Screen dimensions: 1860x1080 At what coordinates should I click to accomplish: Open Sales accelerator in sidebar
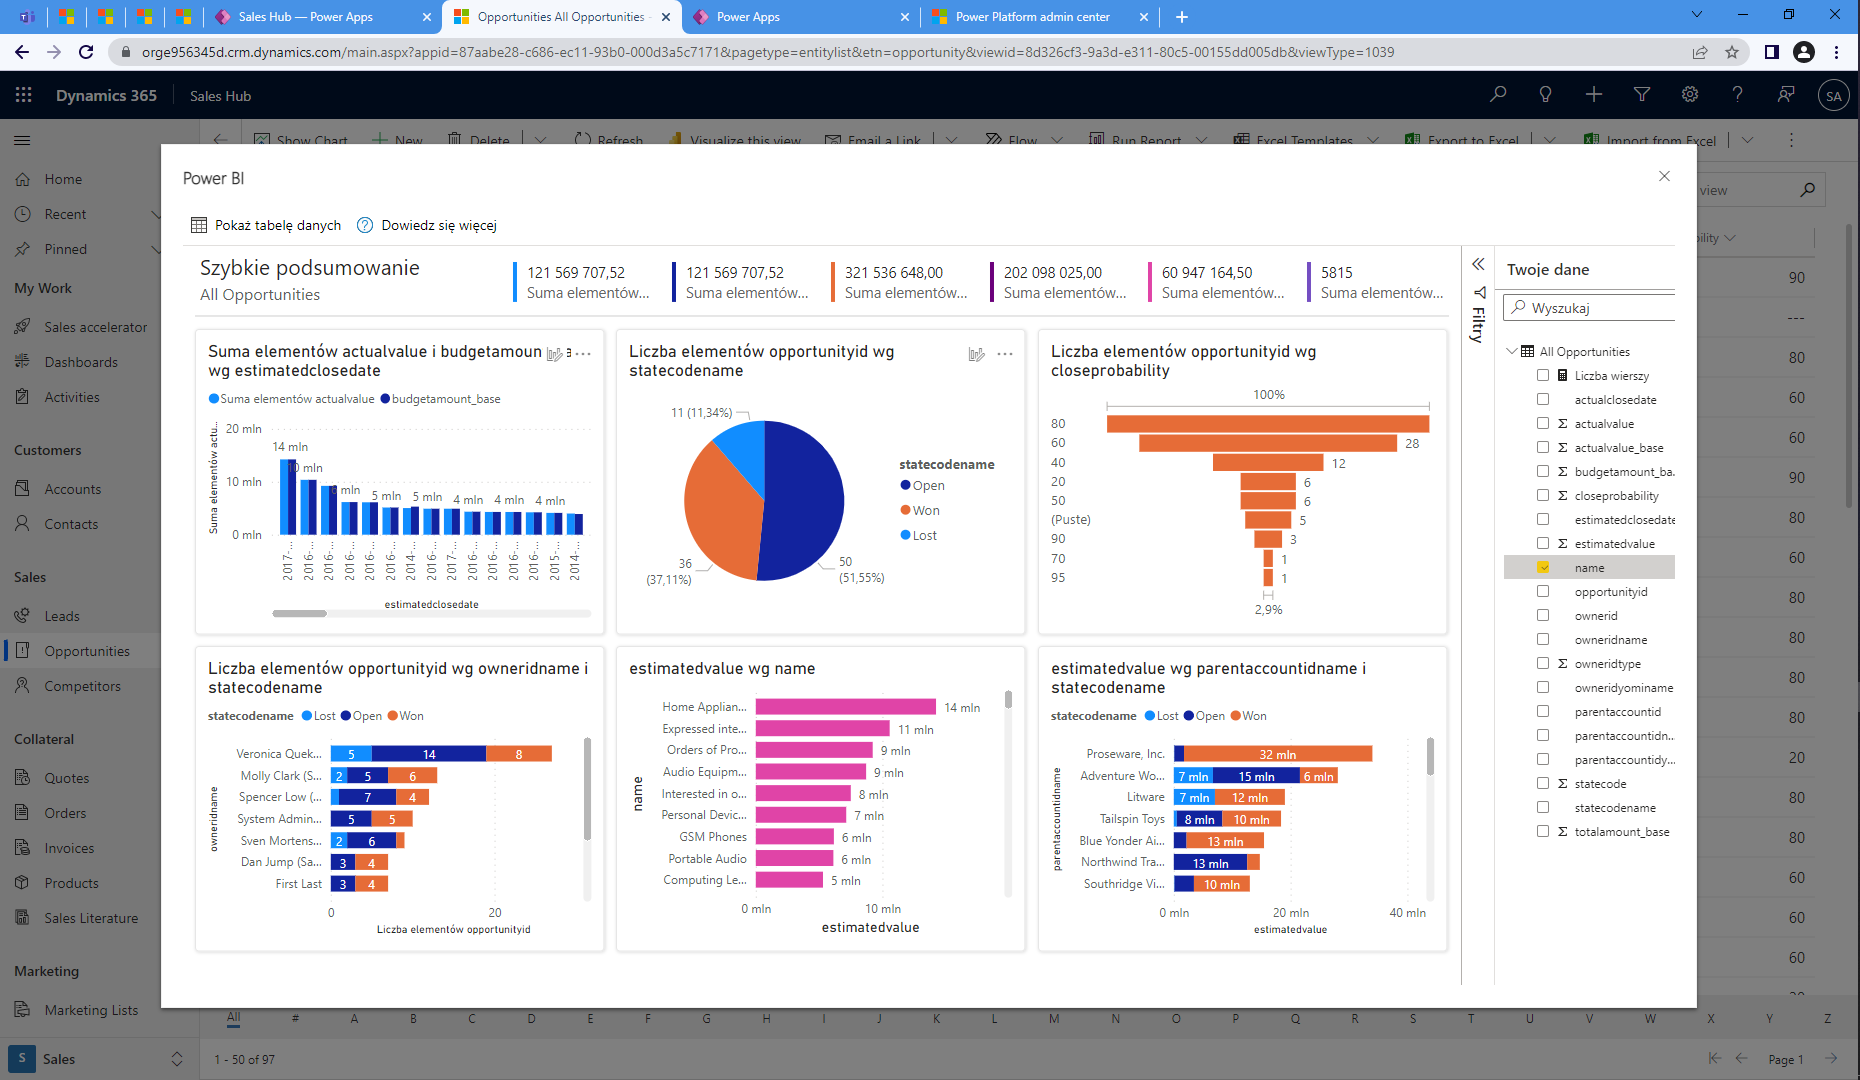pyautogui.click(x=95, y=327)
